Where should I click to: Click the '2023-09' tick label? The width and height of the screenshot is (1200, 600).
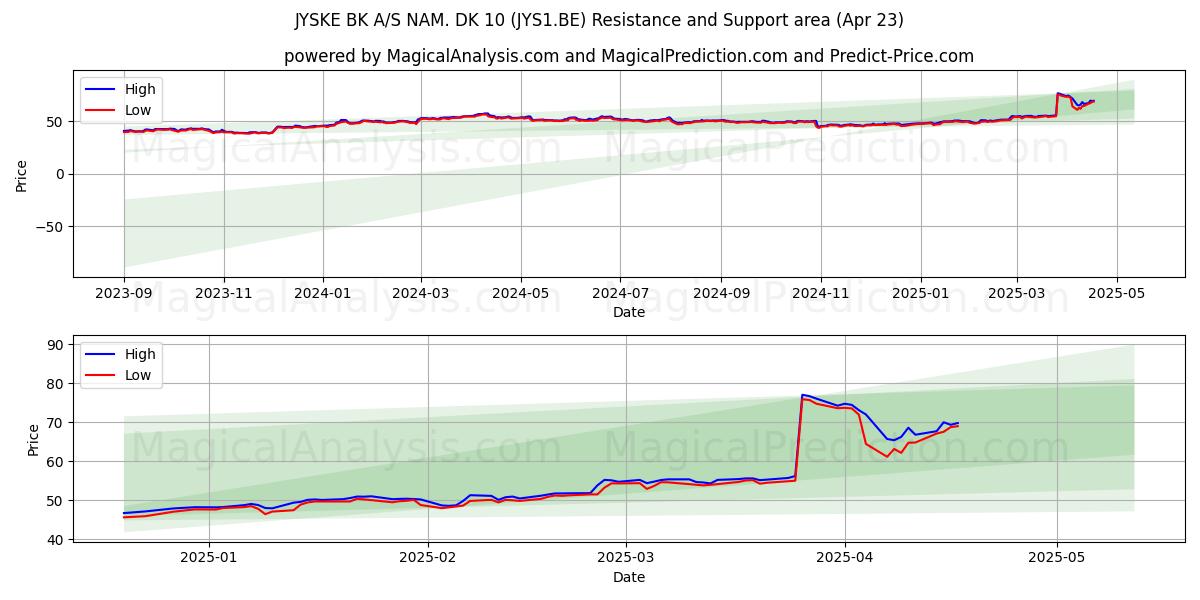click(124, 294)
